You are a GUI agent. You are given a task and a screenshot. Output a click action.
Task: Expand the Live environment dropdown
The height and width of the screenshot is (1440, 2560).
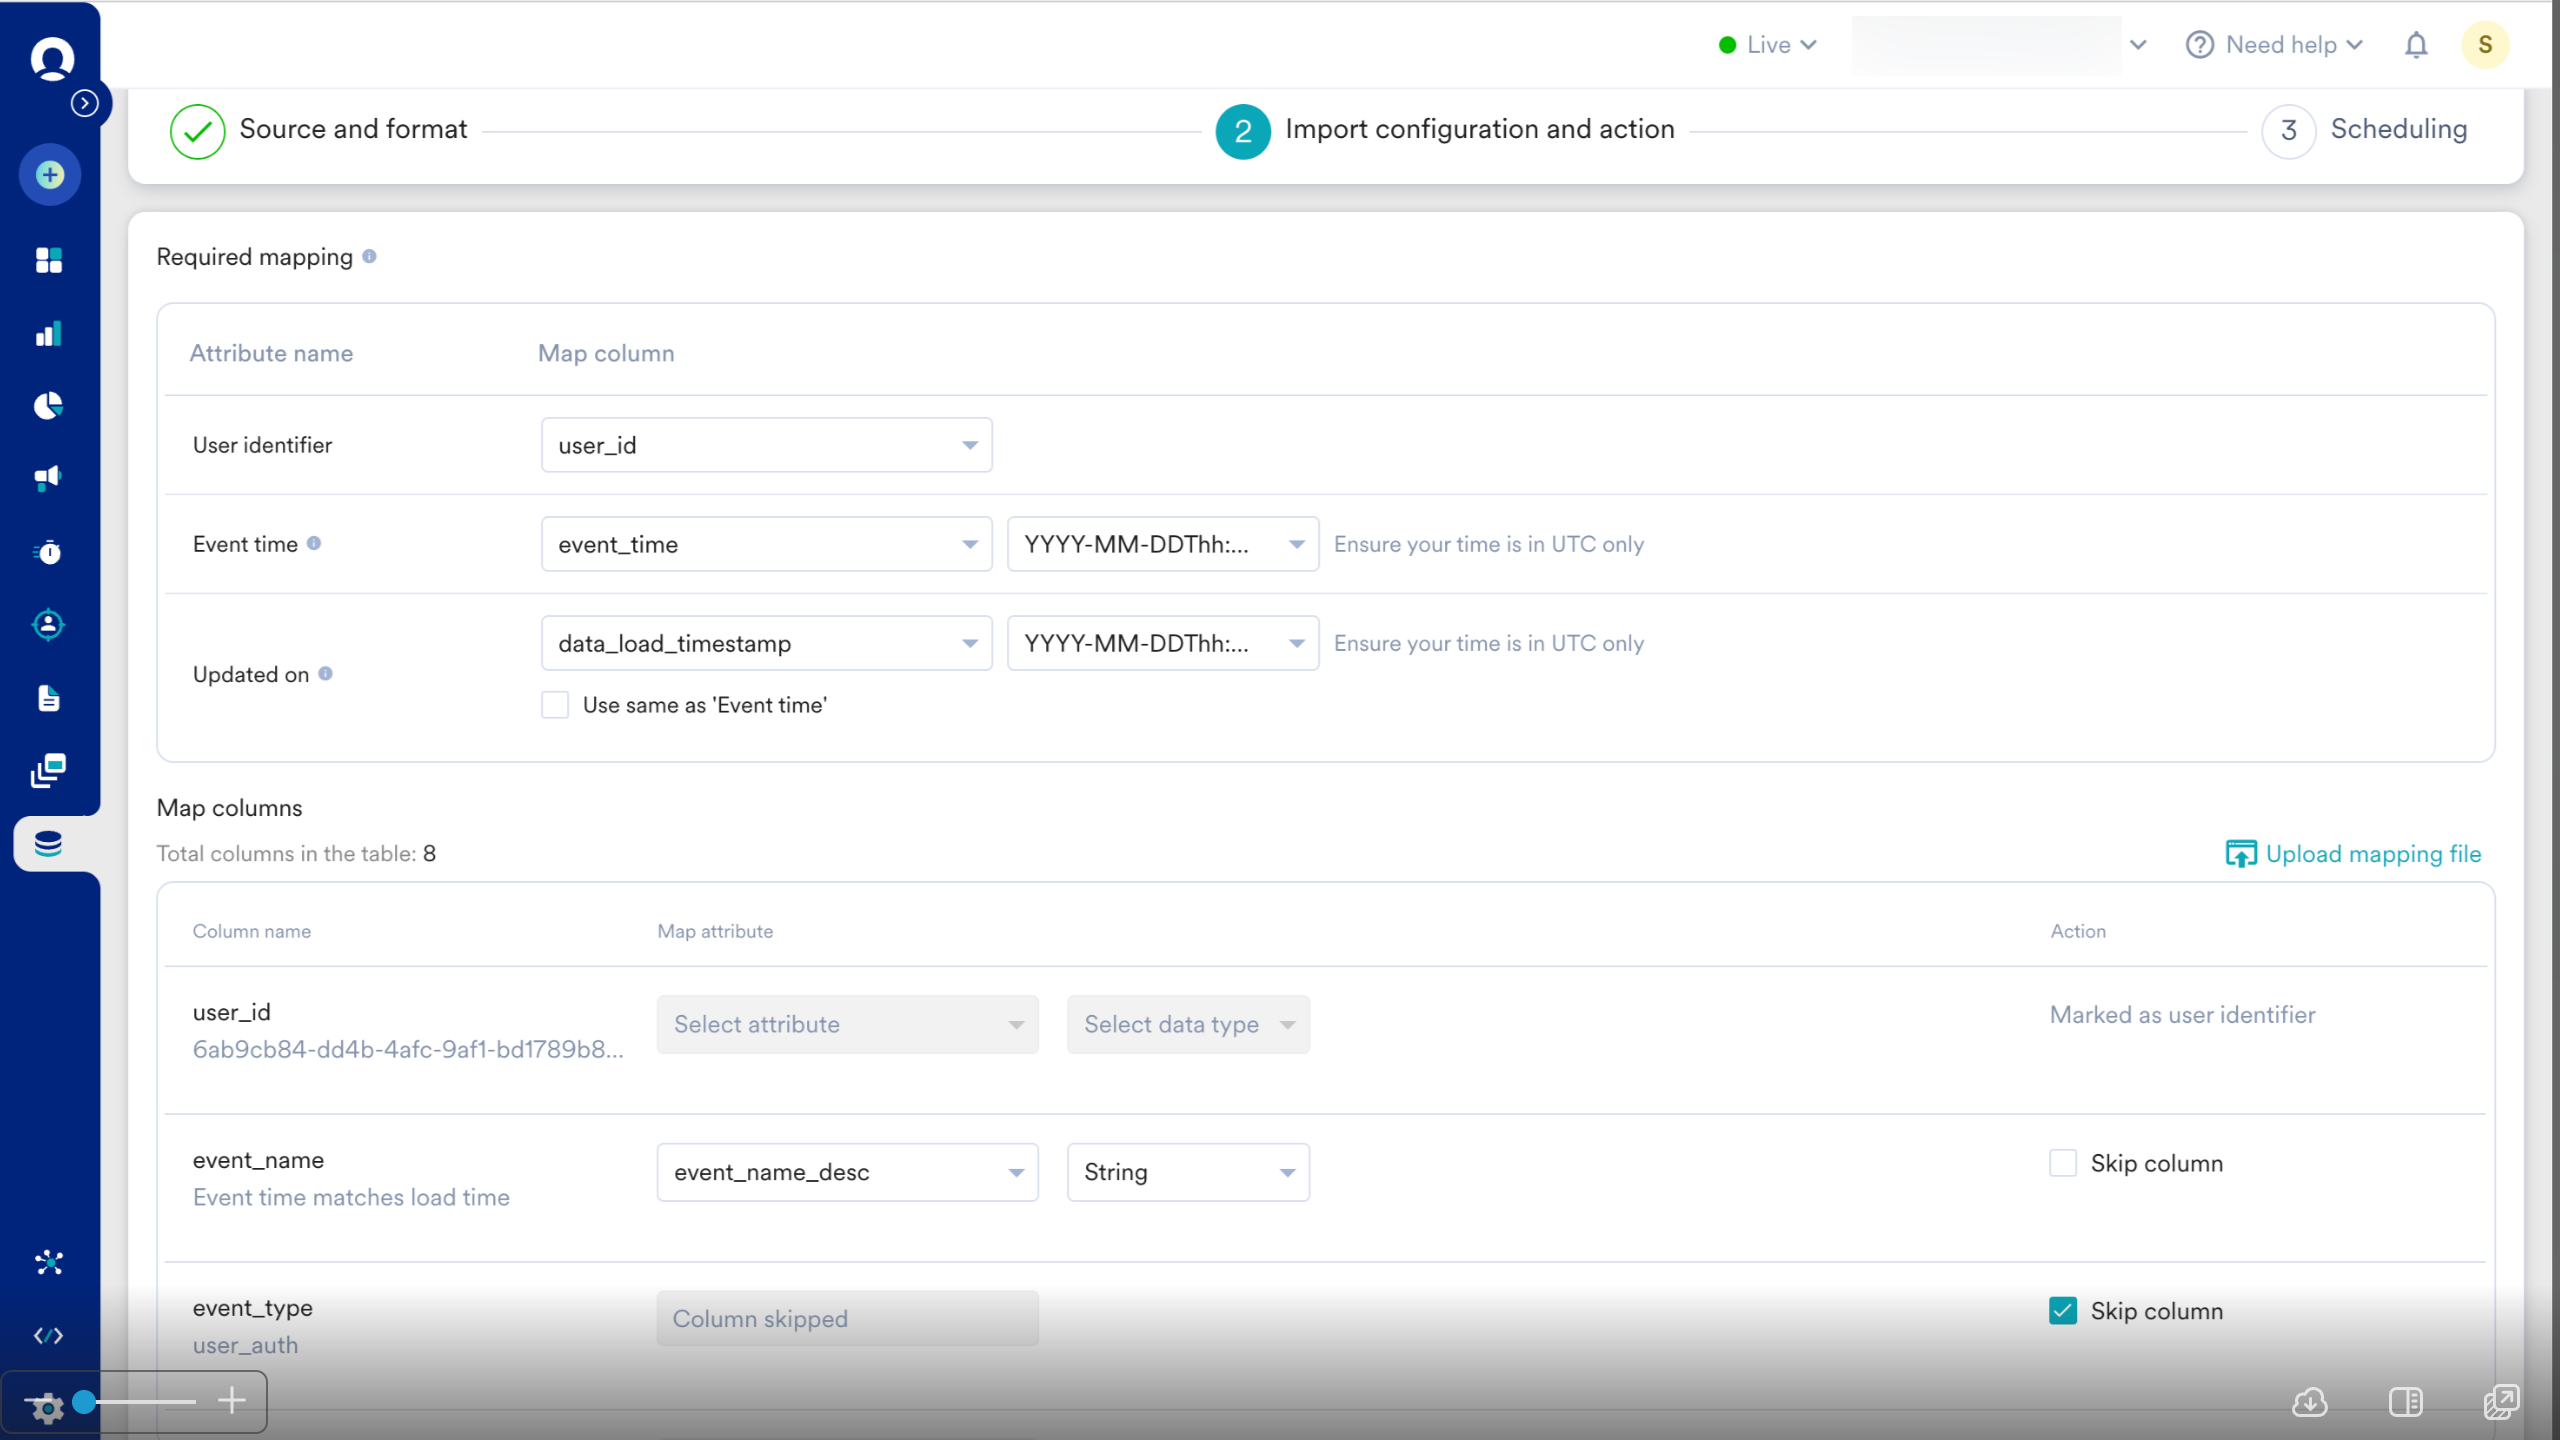tap(1768, 45)
